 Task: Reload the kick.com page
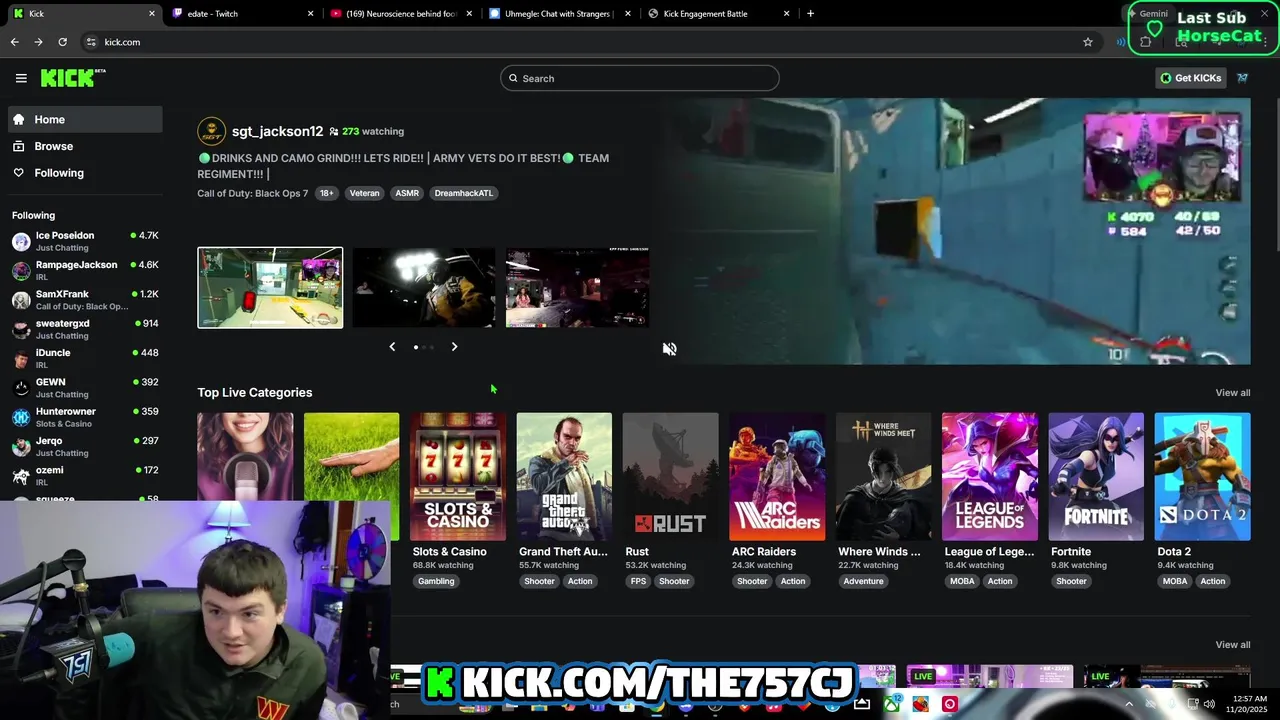pyautogui.click(x=62, y=42)
